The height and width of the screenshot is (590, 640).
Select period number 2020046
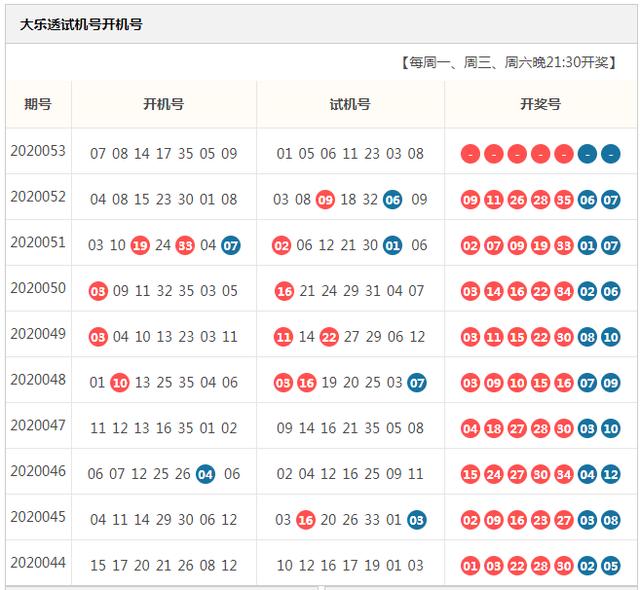pyautogui.click(x=38, y=470)
